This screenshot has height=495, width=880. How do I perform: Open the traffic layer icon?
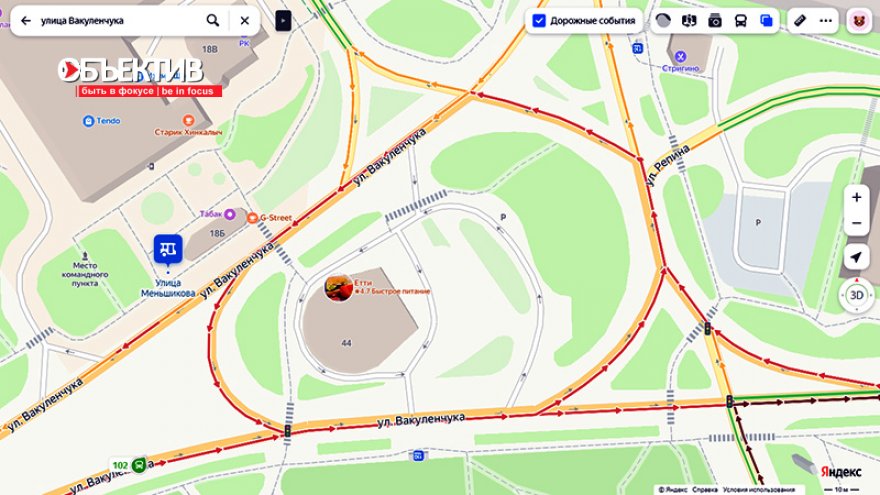pos(663,21)
